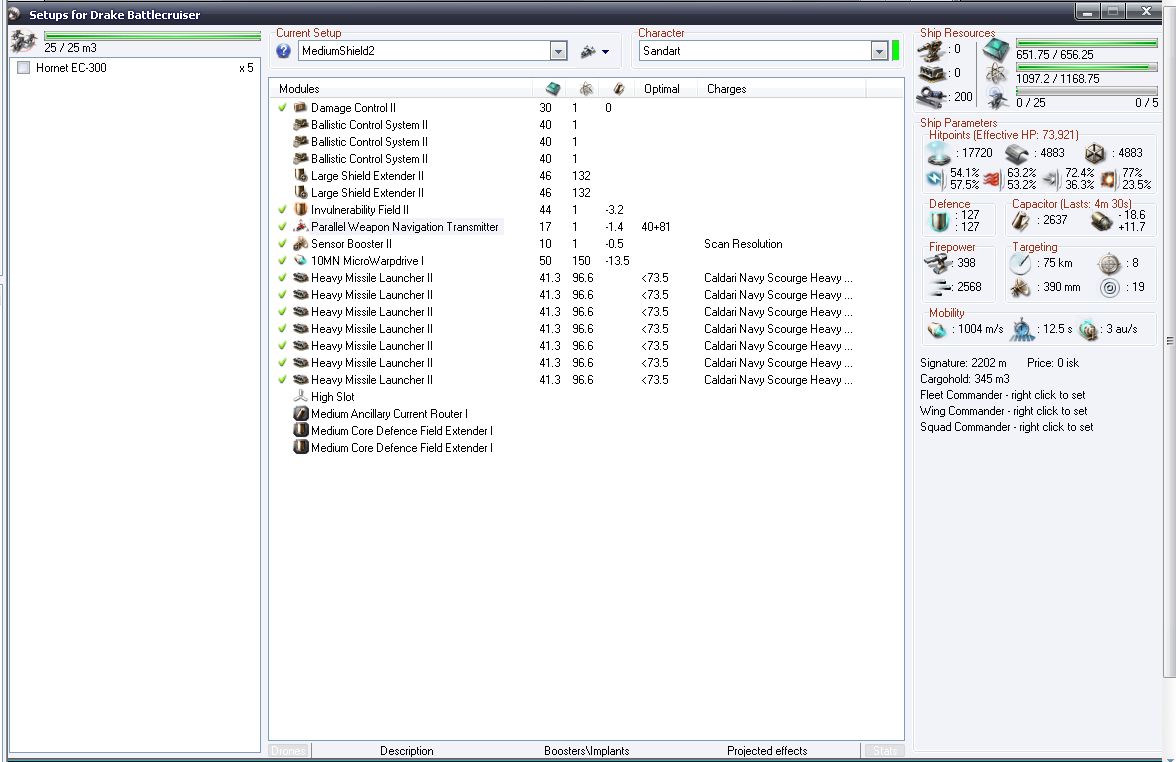The width and height of the screenshot is (1176, 762).
Task: Click the Modules column header
Action: [x=401, y=88]
